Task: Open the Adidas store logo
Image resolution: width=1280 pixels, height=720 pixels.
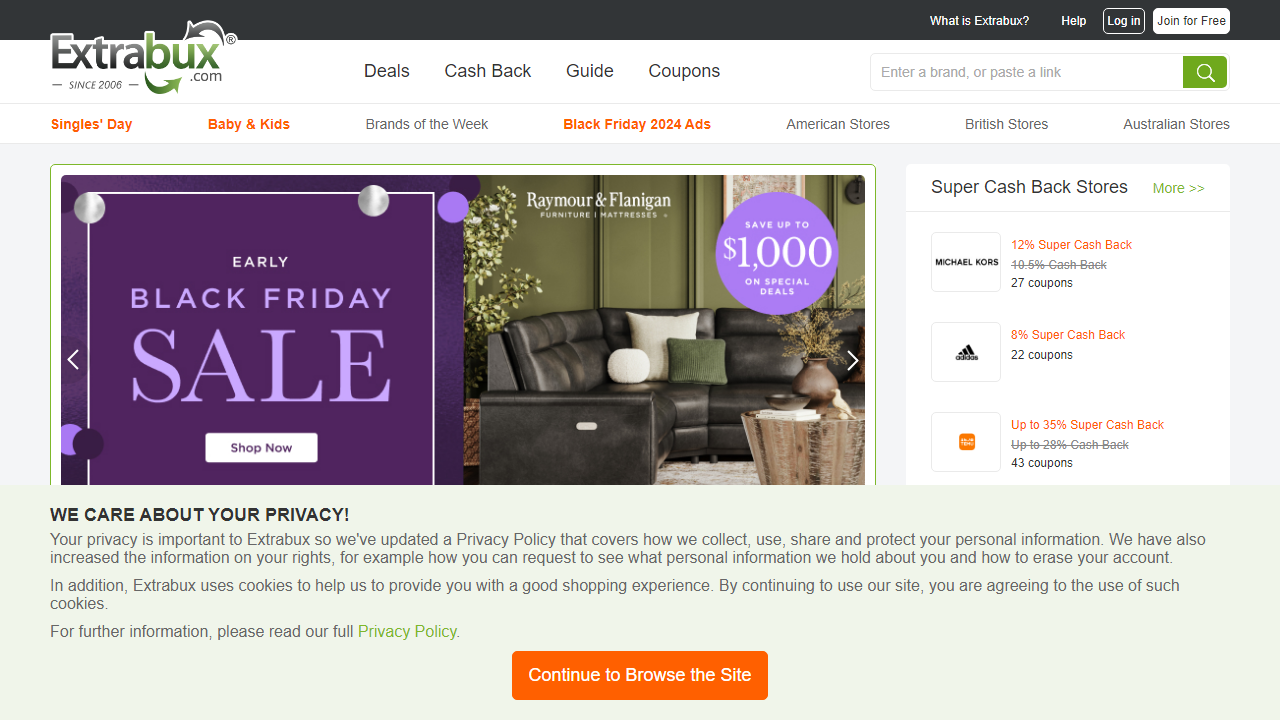Action: click(966, 352)
